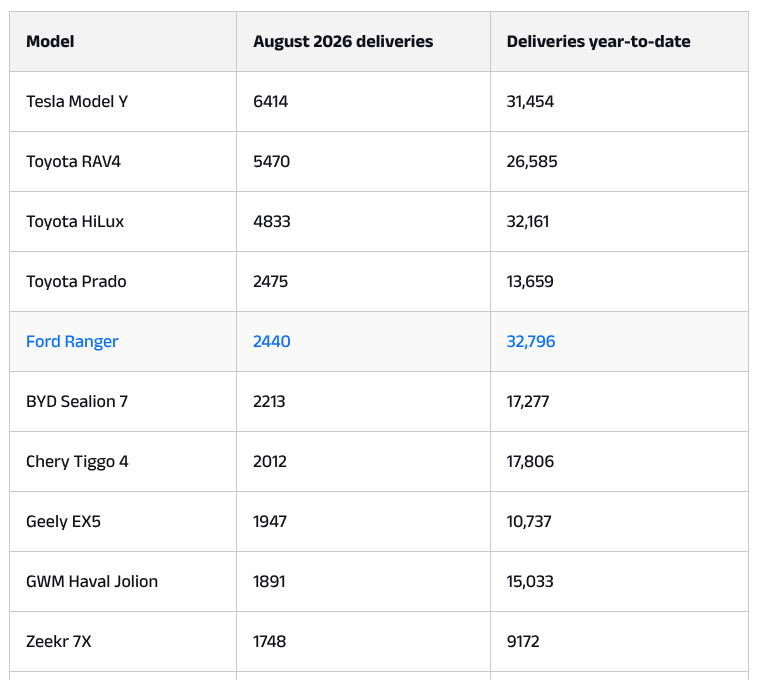Click the 17,806 year-to-date value
Image resolution: width=759 pixels, height=680 pixels.
pyautogui.click(x=530, y=462)
